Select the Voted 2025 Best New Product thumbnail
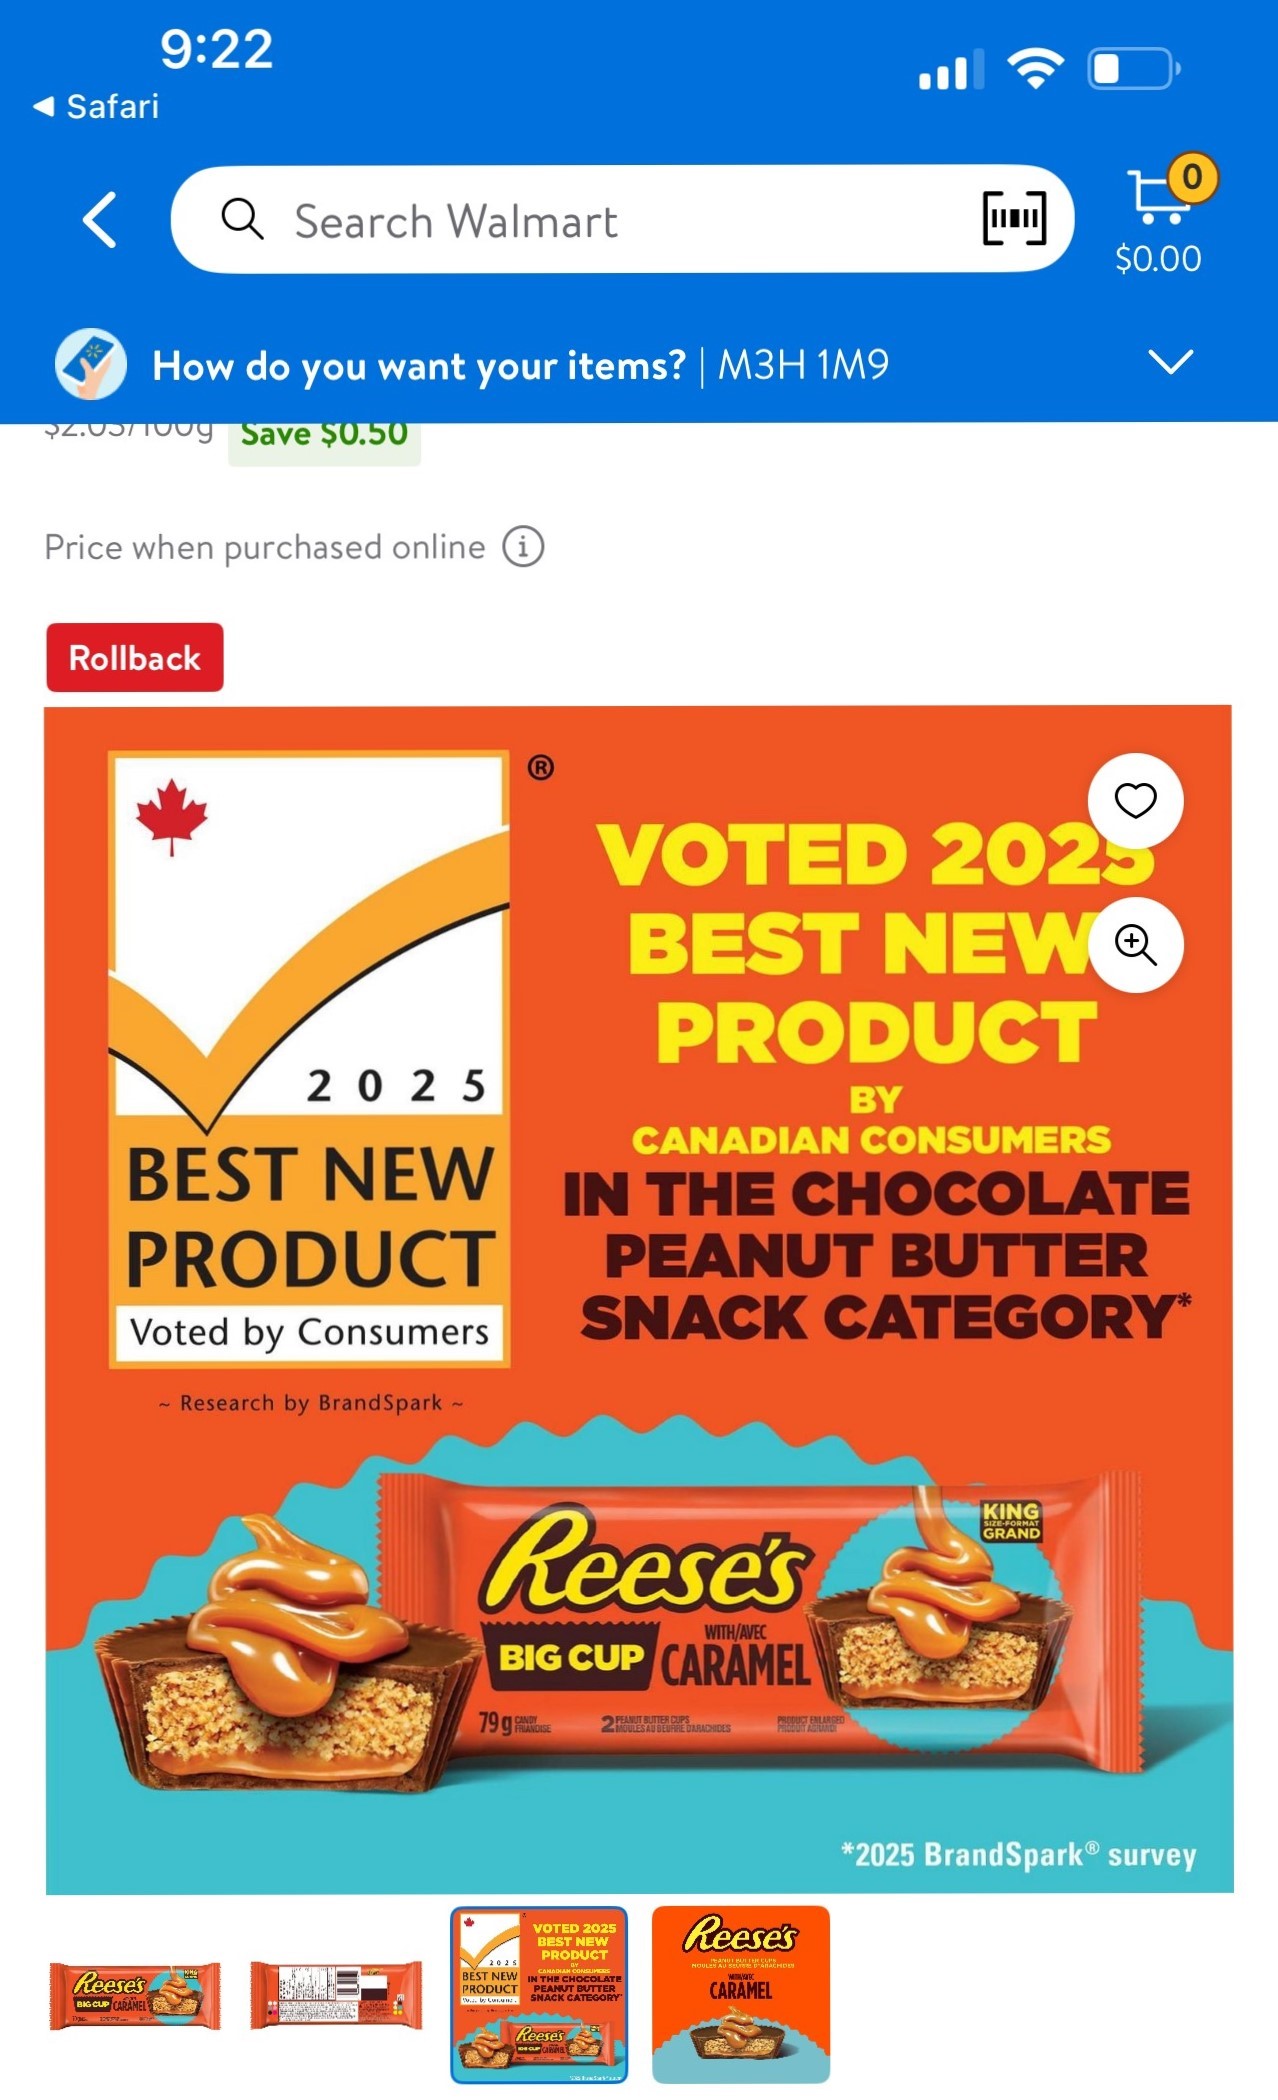The width and height of the screenshot is (1278, 2100). tap(539, 1995)
